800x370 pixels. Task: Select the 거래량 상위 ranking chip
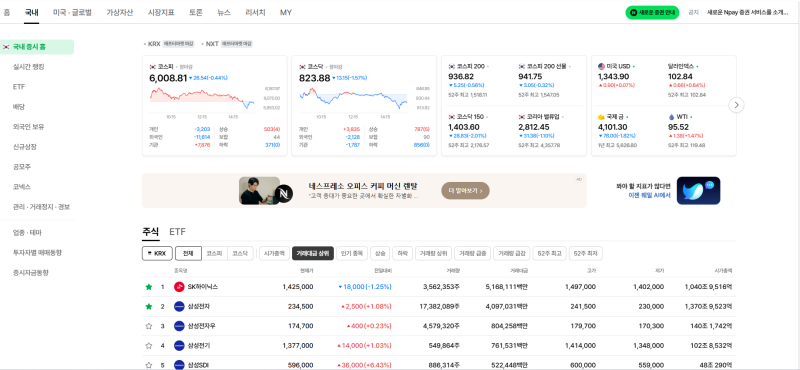(433, 253)
